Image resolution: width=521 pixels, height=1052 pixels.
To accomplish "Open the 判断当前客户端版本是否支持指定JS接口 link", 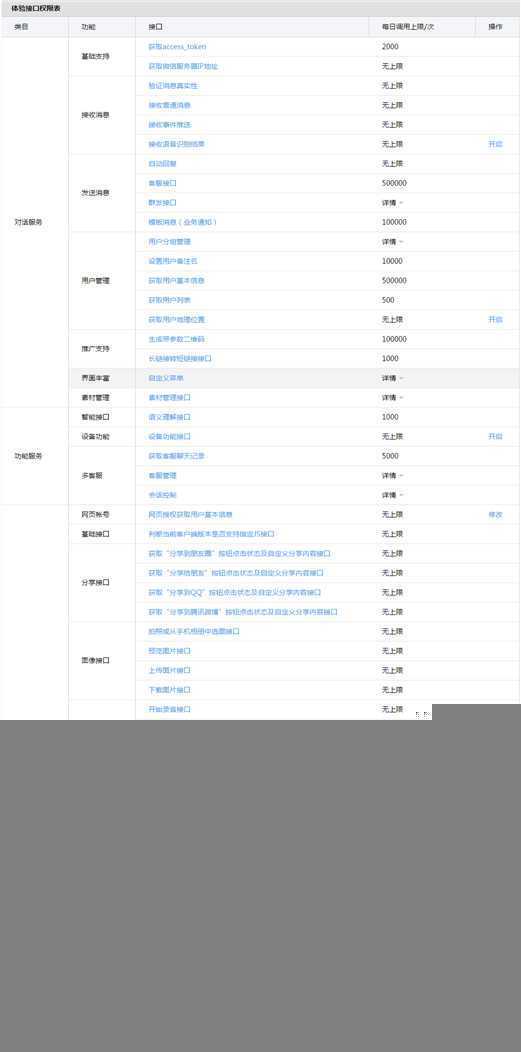I will coord(211,534).
